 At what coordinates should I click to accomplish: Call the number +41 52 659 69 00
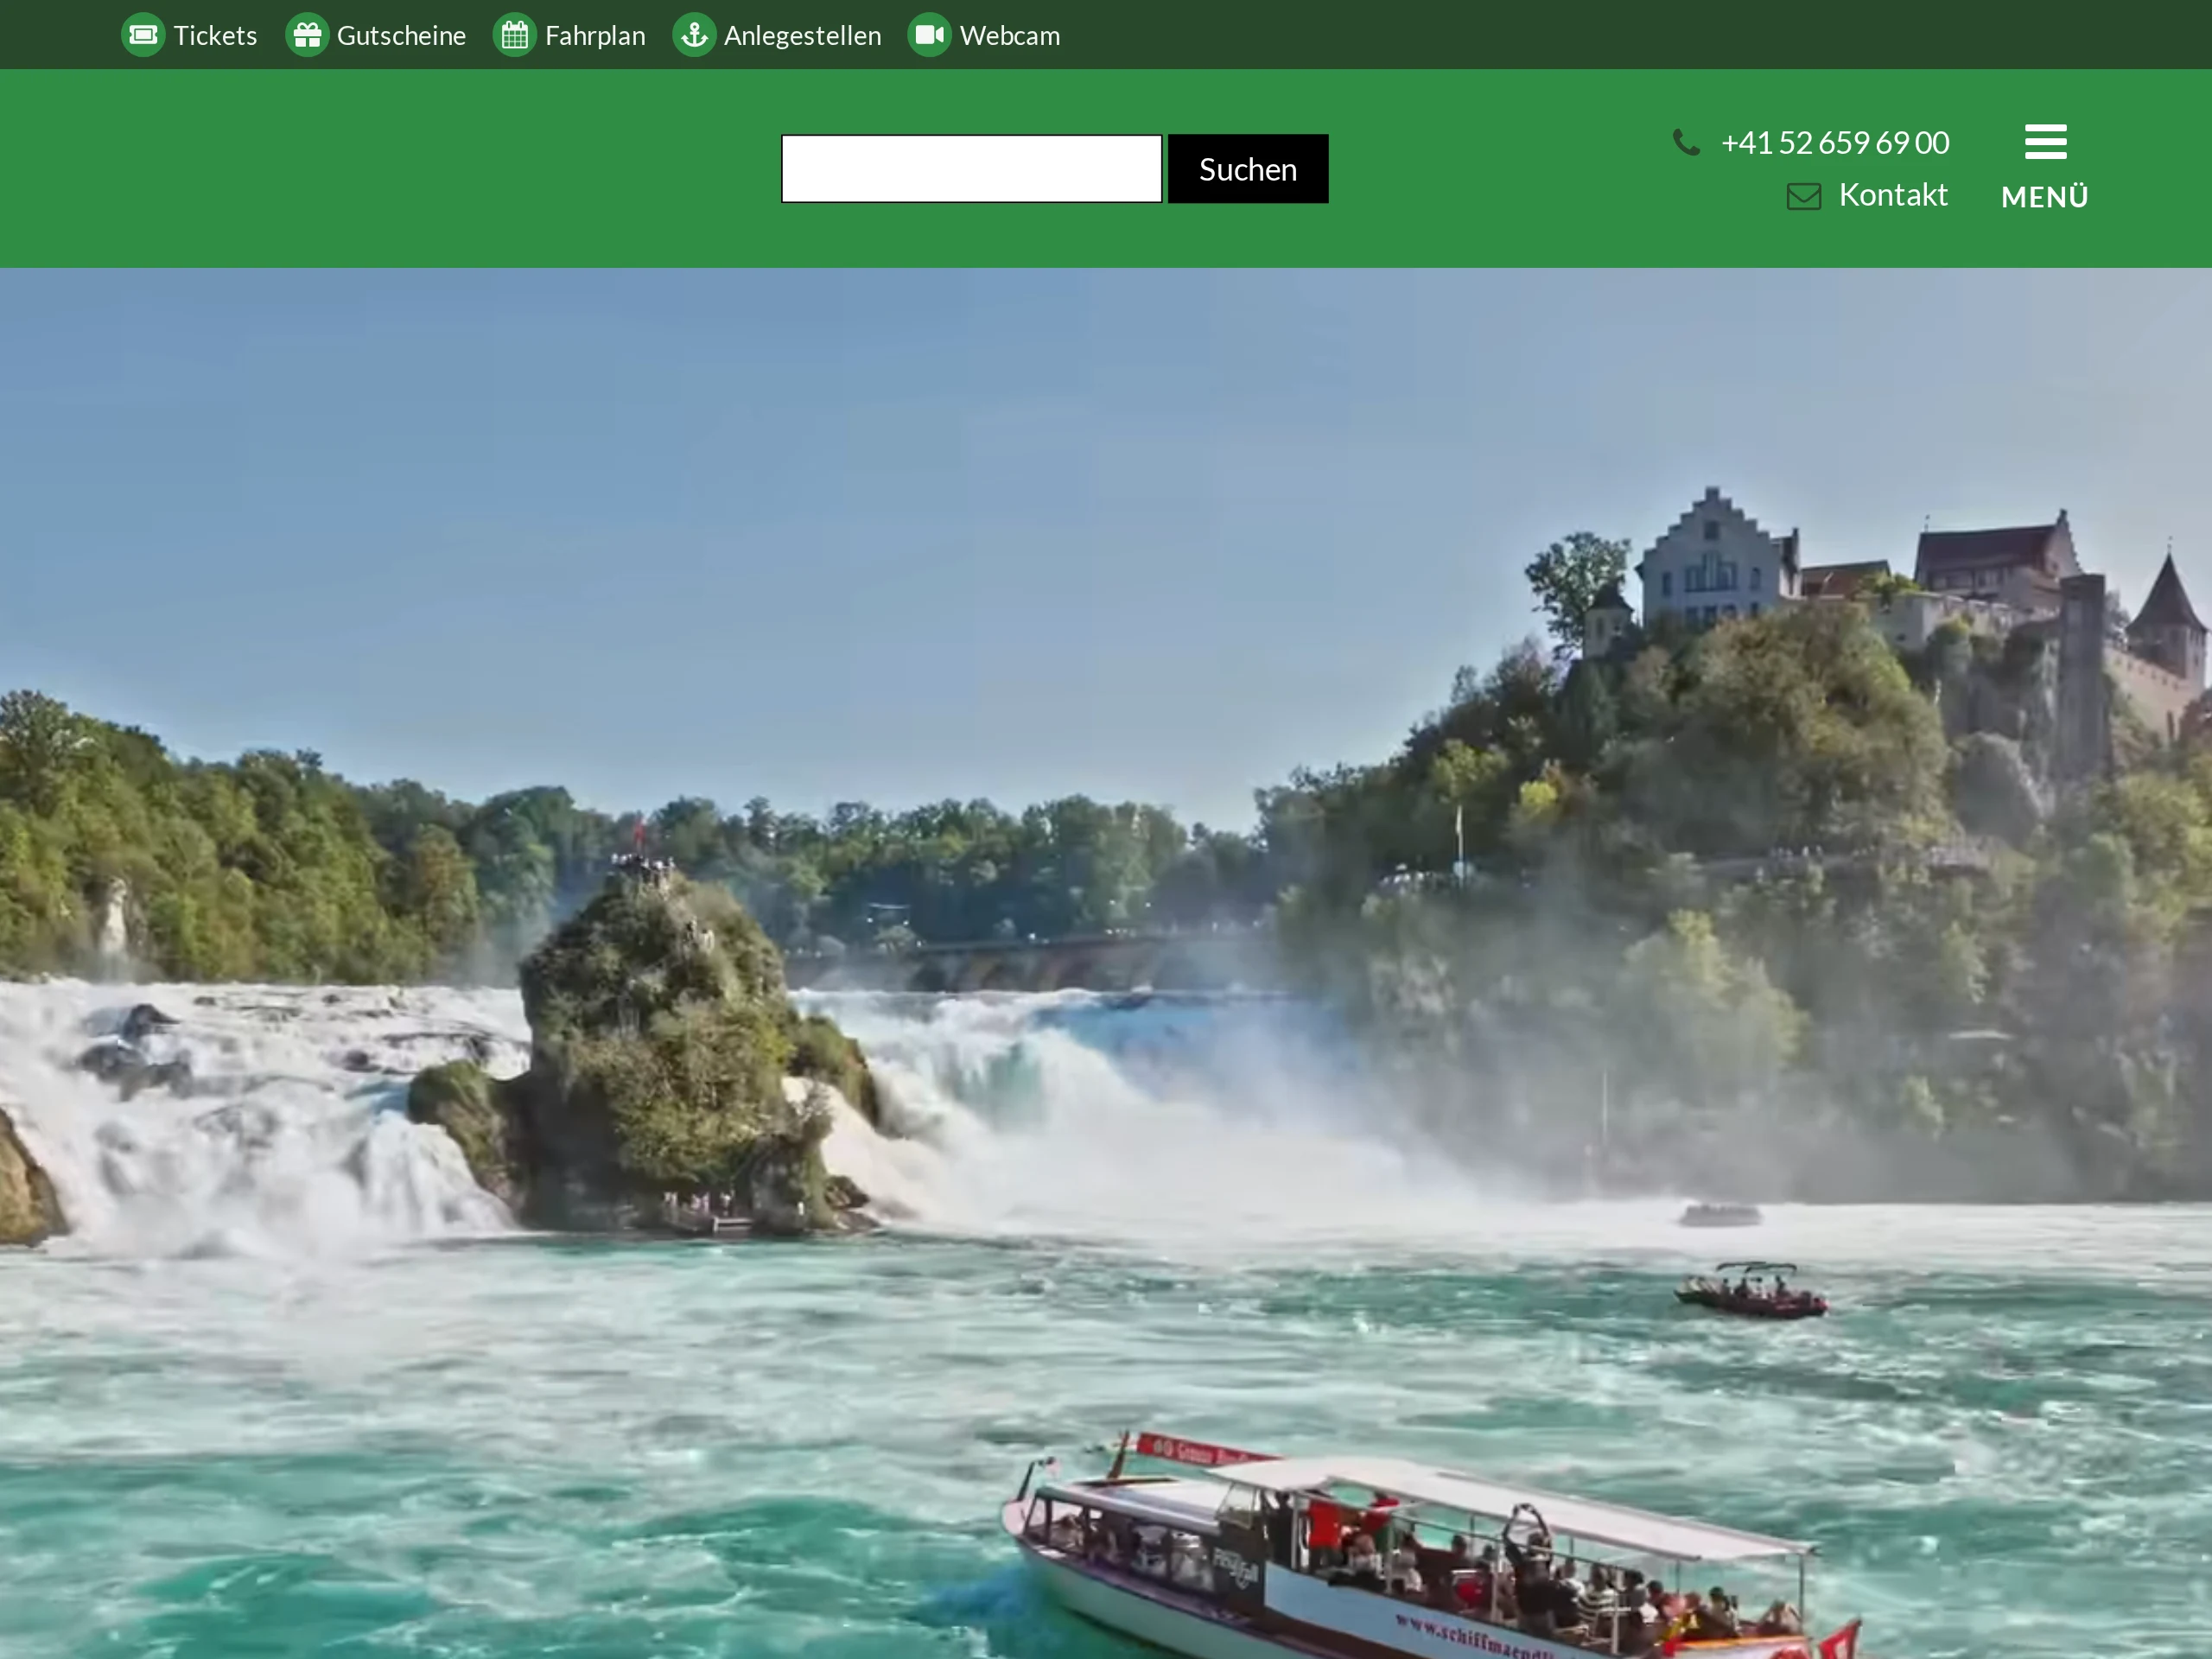click(x=1834, y=143)
